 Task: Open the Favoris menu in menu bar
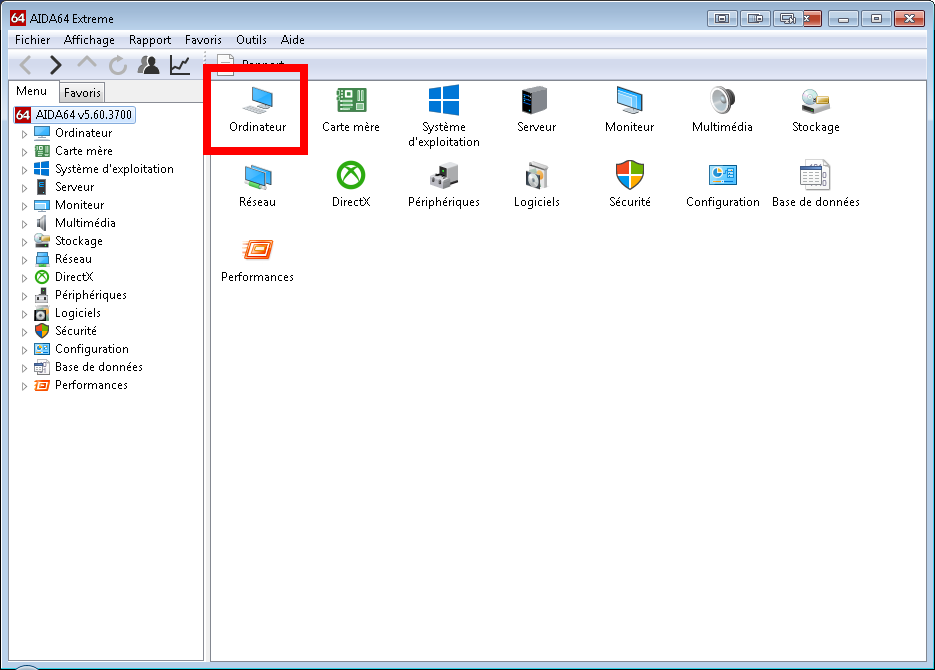[203, 39]
